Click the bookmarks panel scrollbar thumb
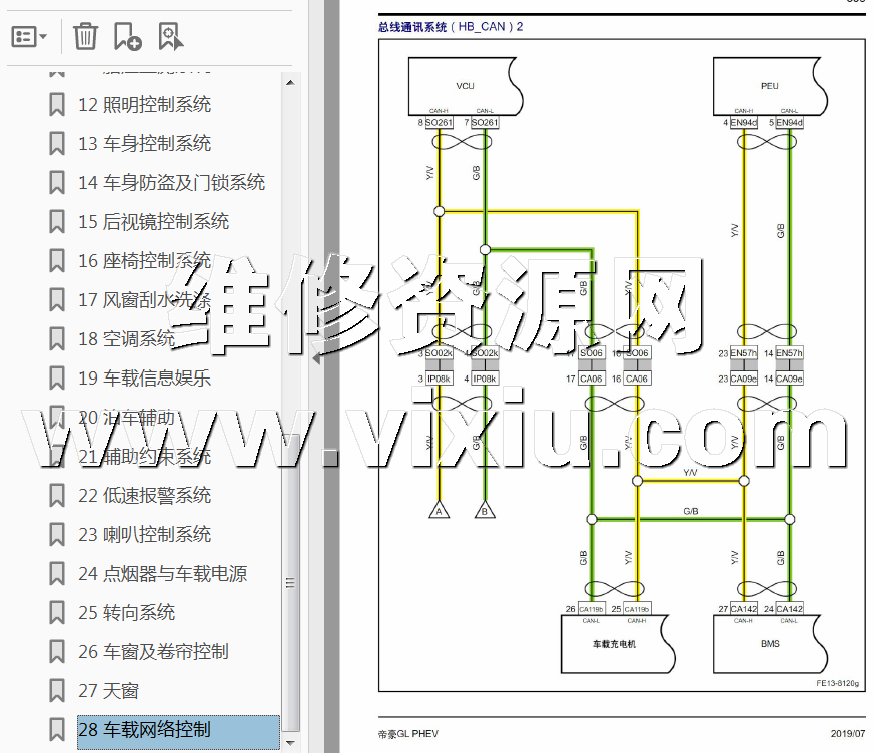874x753 pixels. click(x=291, y=580)
